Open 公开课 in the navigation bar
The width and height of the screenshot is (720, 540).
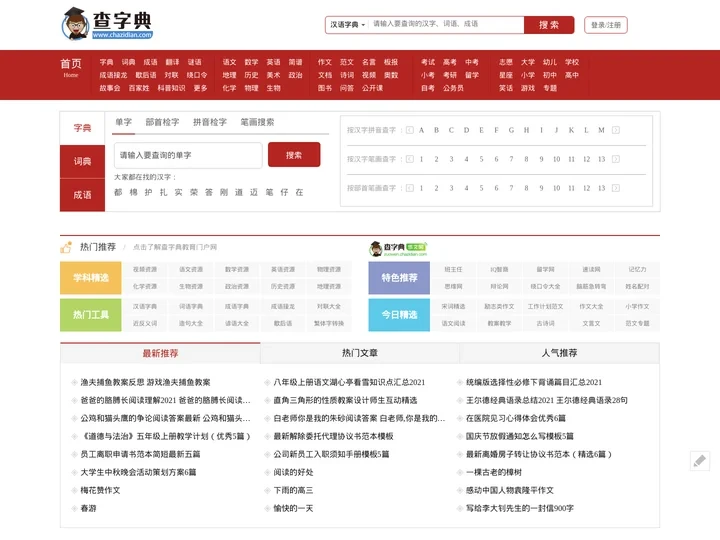(372, 88)
